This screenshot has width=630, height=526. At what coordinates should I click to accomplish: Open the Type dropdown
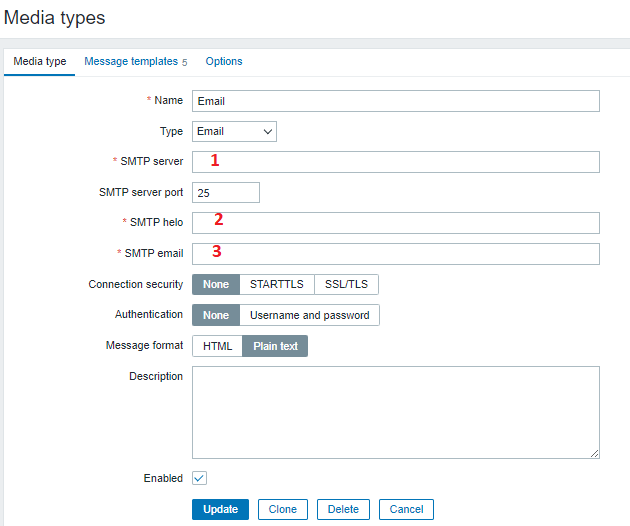pos(234,131)
